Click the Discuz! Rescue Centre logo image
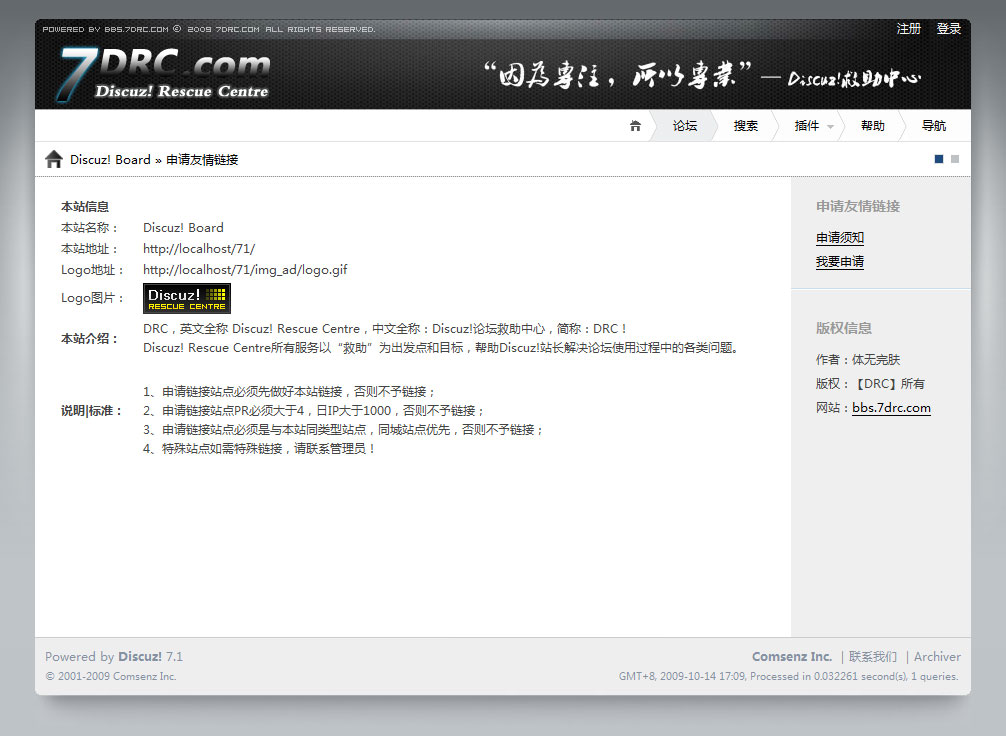The image size is (1006, 736). 187,298
